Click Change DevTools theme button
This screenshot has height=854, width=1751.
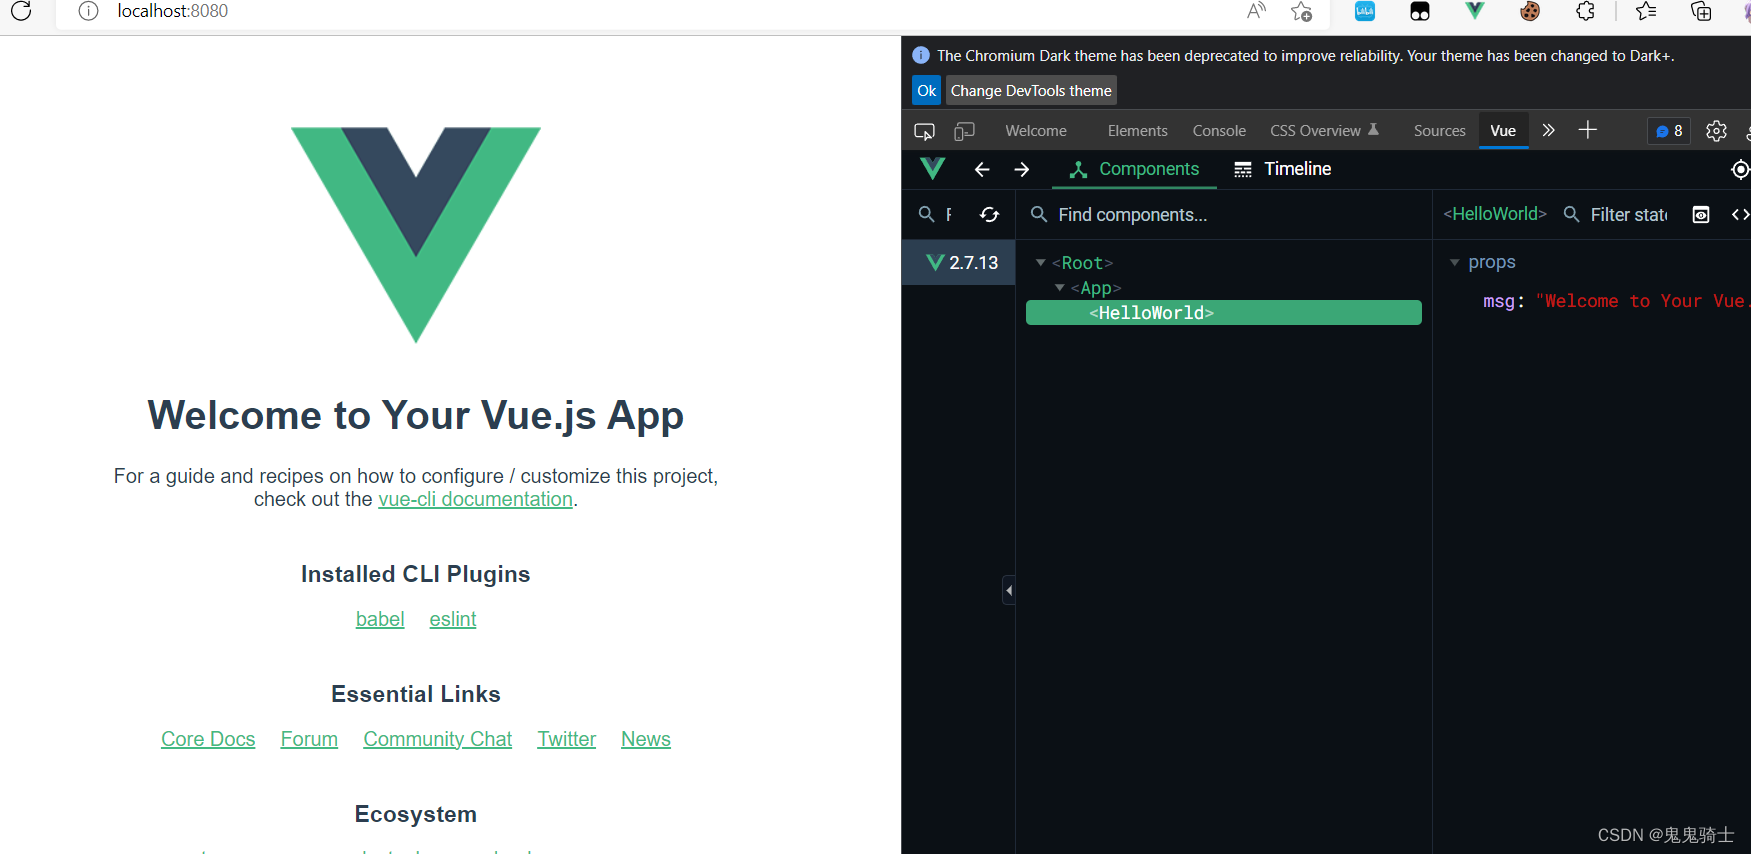[1031, 91]
